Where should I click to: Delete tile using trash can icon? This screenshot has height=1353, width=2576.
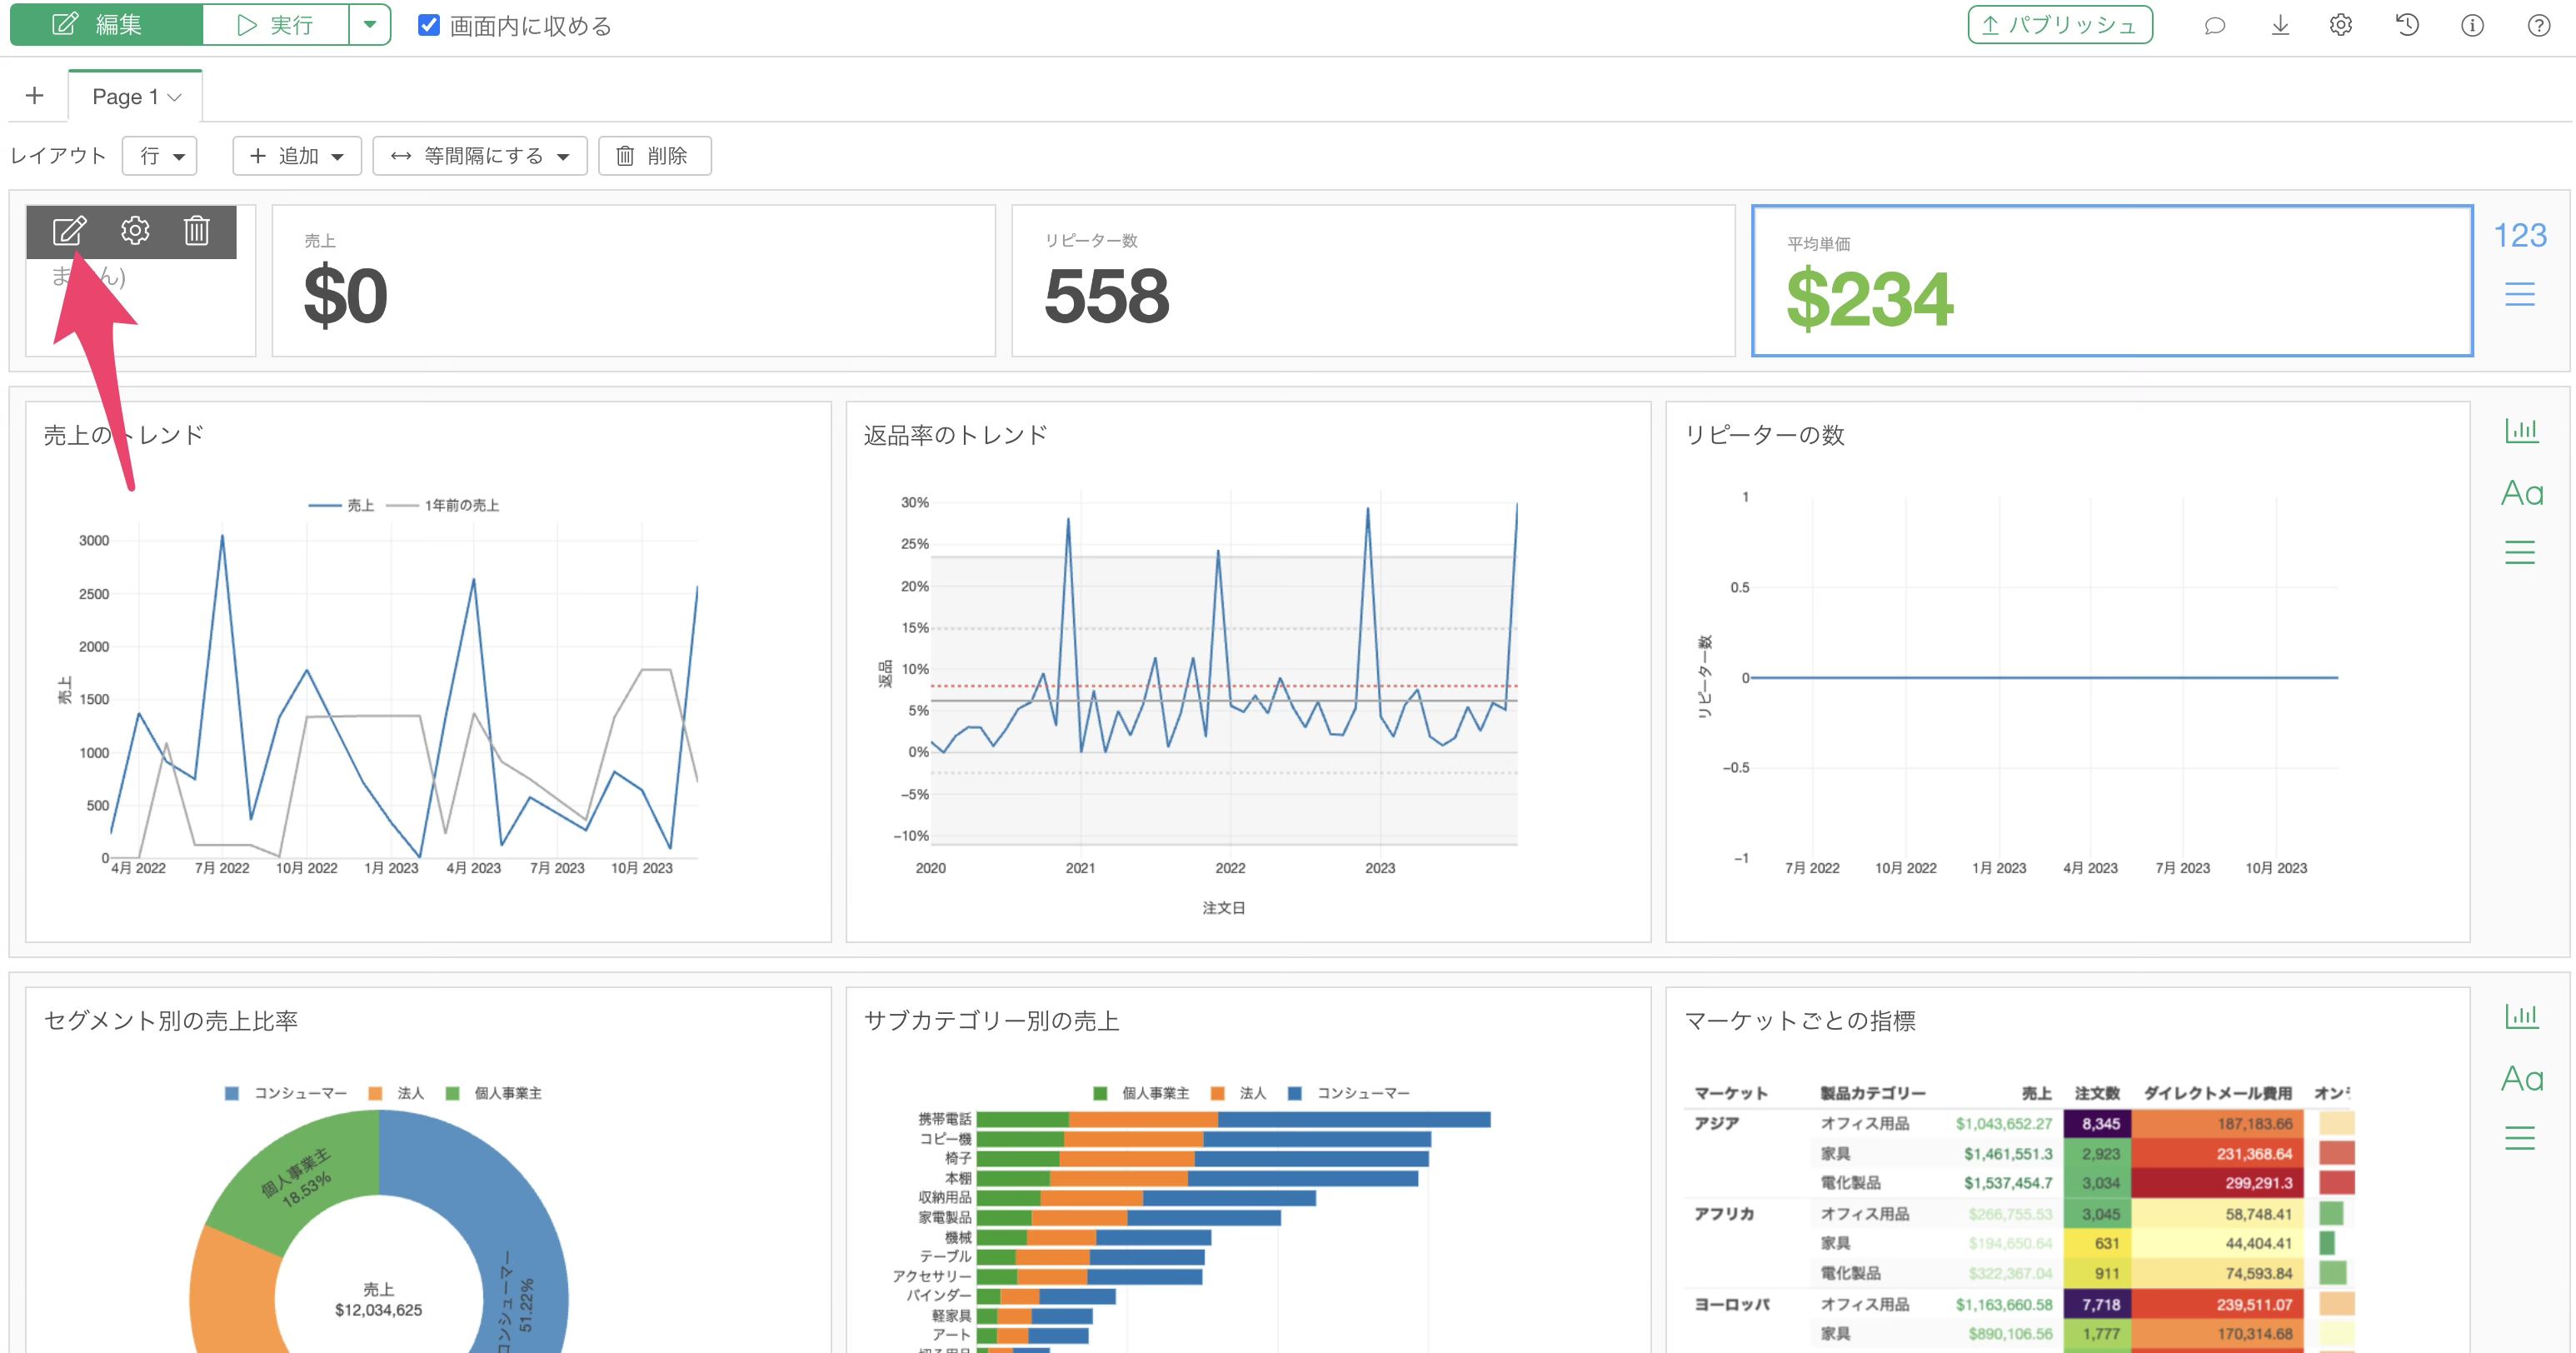pyautogui.click(x=197, y=231)
